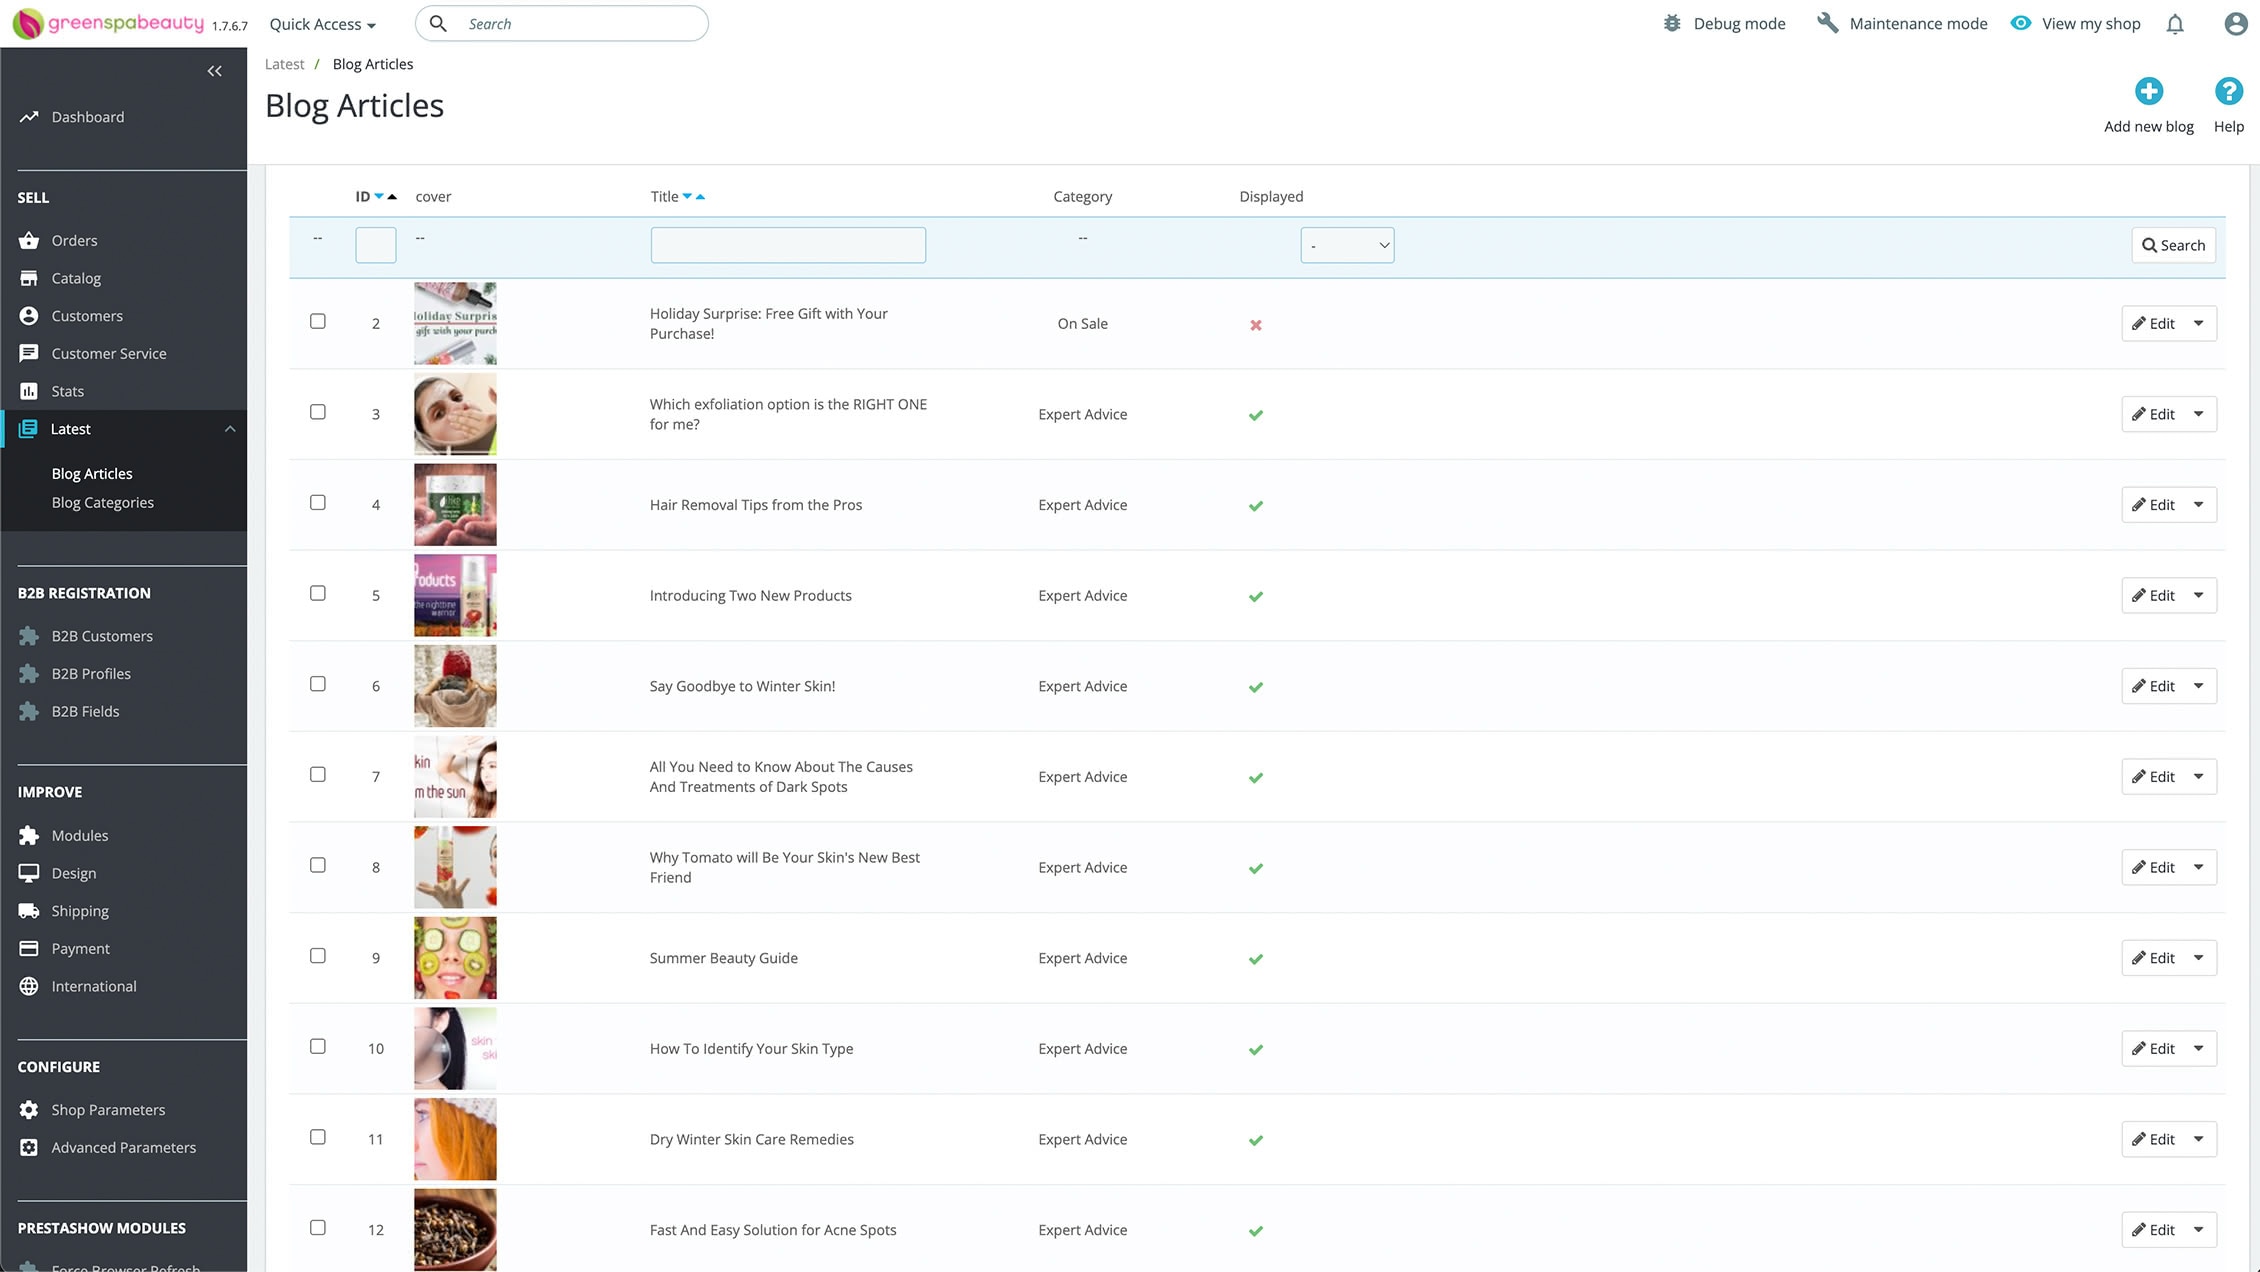This screenshot has width=2260, height=1272.
Task: Edit the Say Goodbye to Winter Skin article
Action: [x=2153, y=686]
